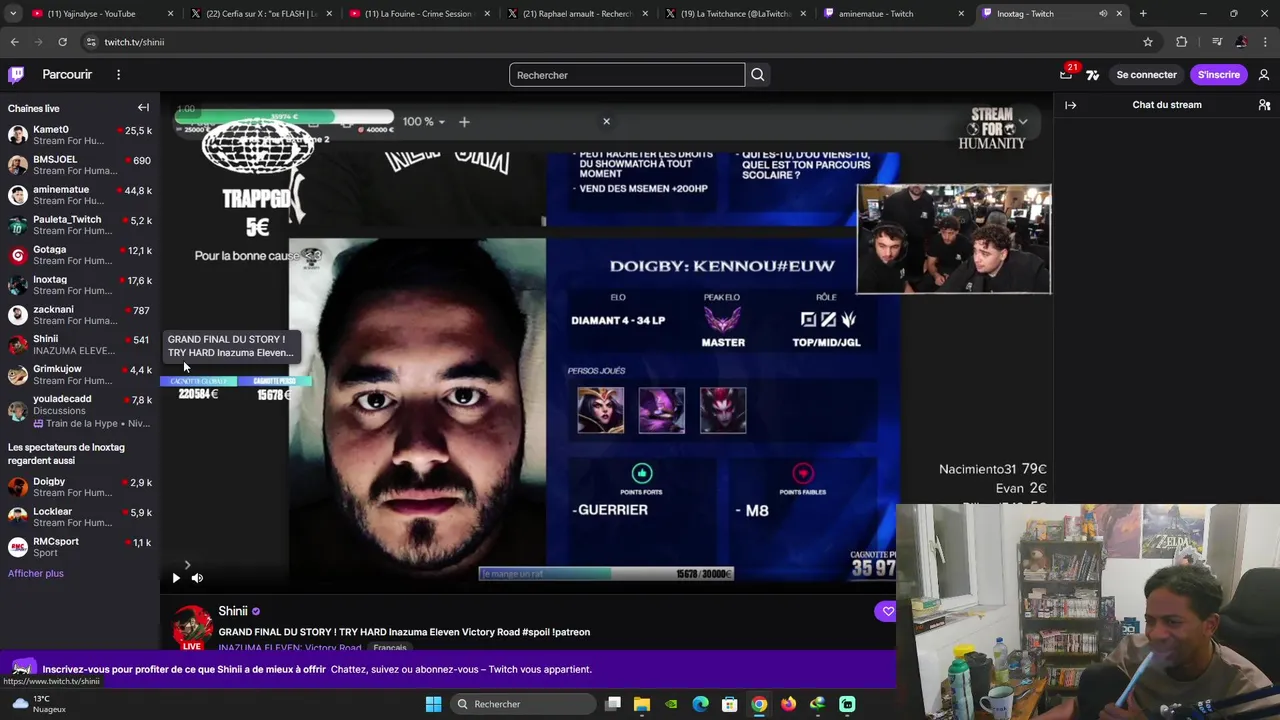Click the search magnifier button
Image resolution: width=1280 pixels, height=720 pixels.
[x=758, y=75]
